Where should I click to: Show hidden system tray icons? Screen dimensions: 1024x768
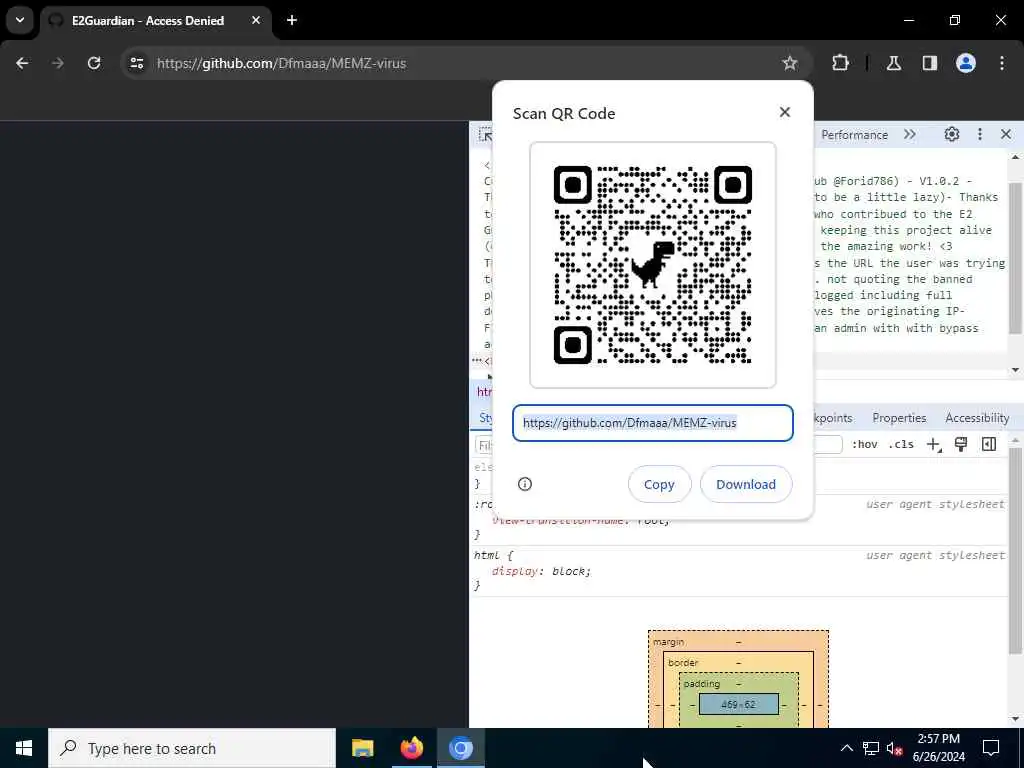846,748
